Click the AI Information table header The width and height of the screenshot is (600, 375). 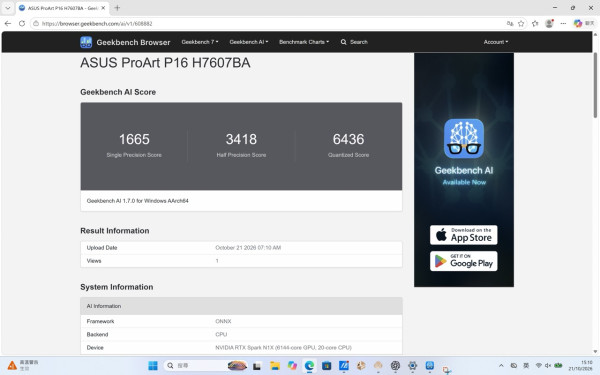point(241,306)
